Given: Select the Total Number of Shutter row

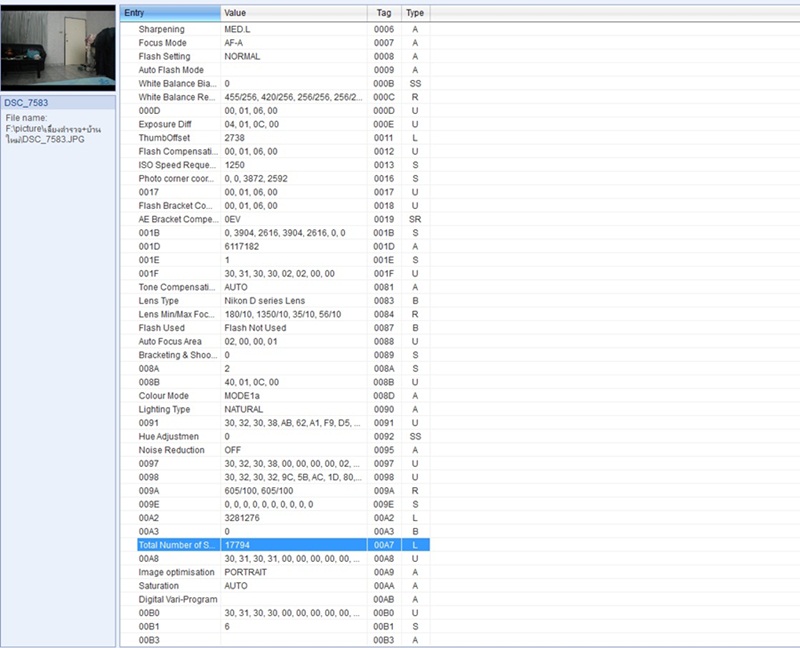Looking at the screenshot, I should coord(177,545).
